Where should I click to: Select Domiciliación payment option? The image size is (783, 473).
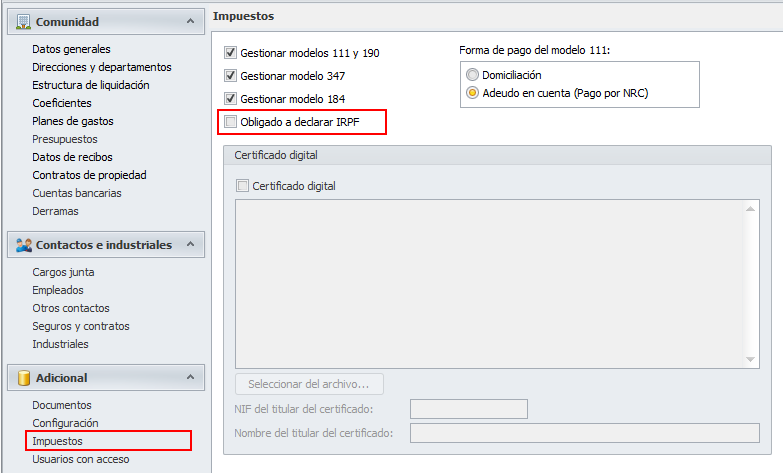(x=472, y=75)
